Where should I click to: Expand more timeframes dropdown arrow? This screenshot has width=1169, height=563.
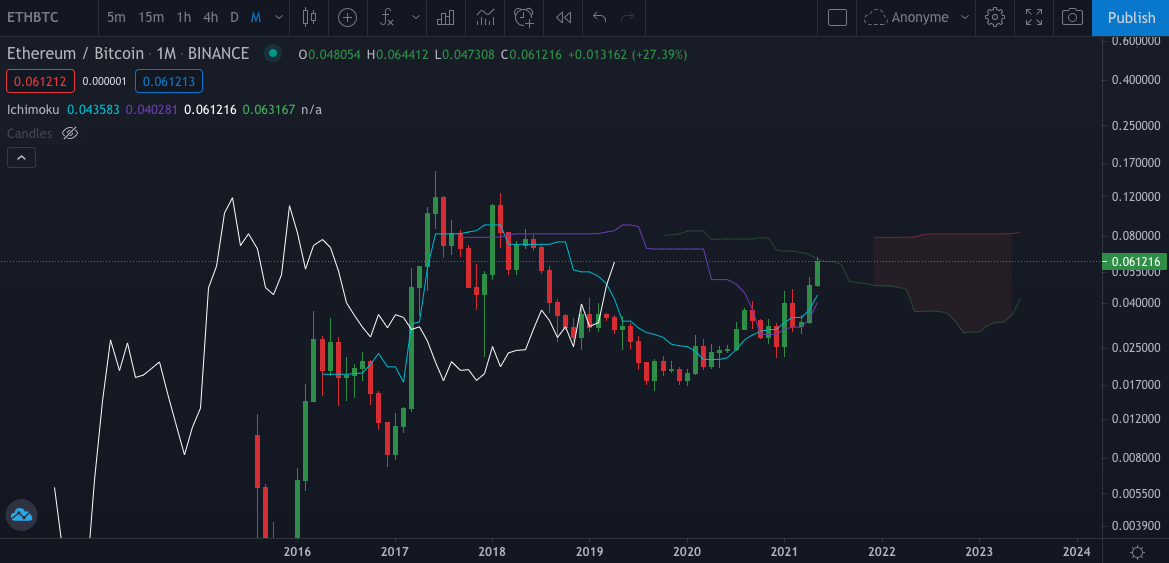coord(279,17)
